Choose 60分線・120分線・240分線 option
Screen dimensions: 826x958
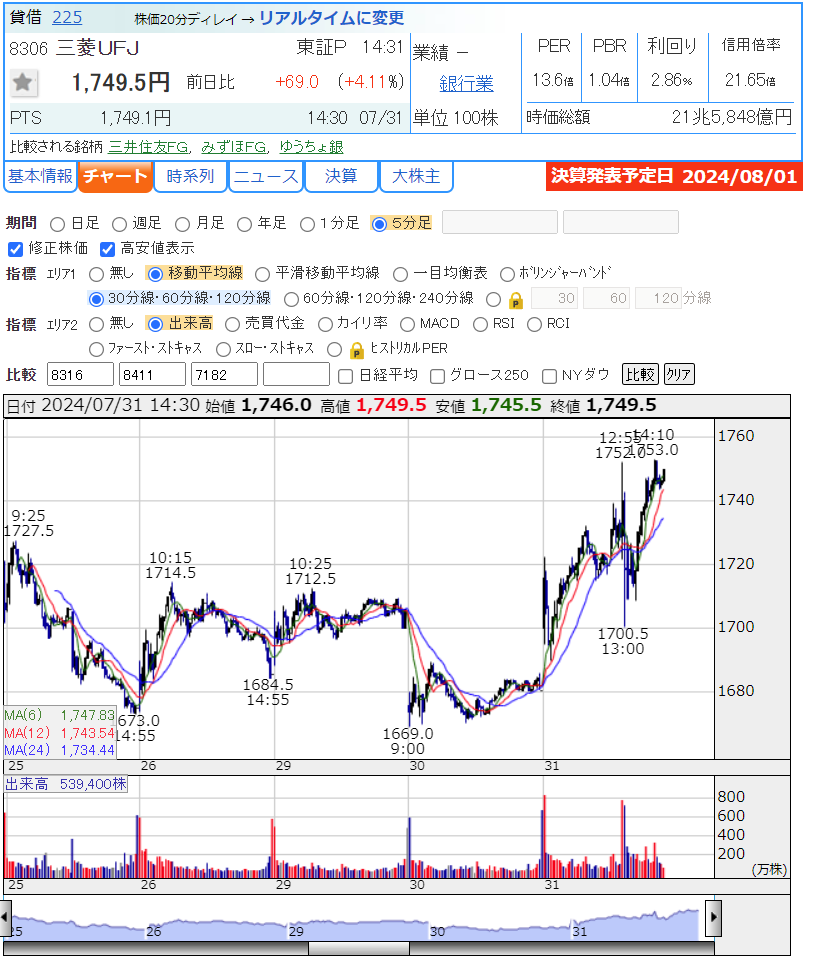pyautogui.click(x=291, y=299)
